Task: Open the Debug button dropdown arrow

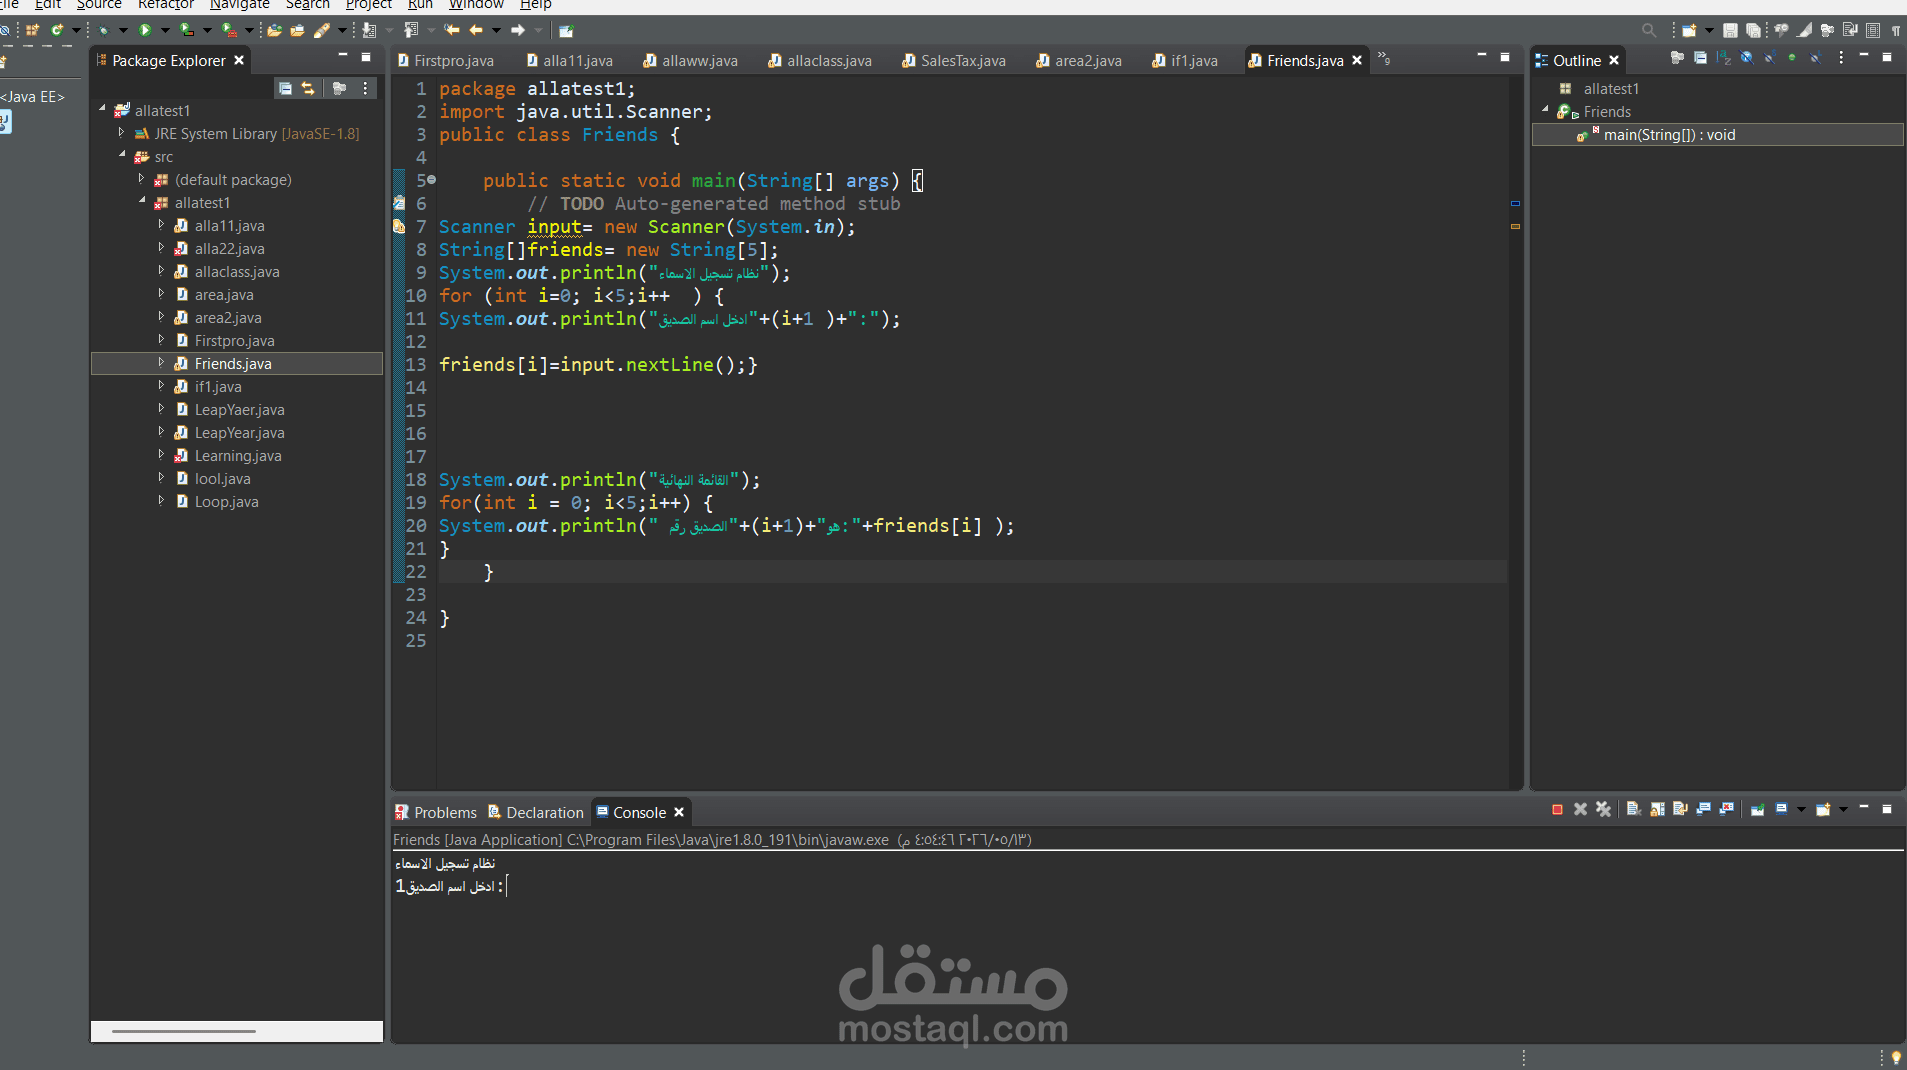Action: (x=123, y=30)
